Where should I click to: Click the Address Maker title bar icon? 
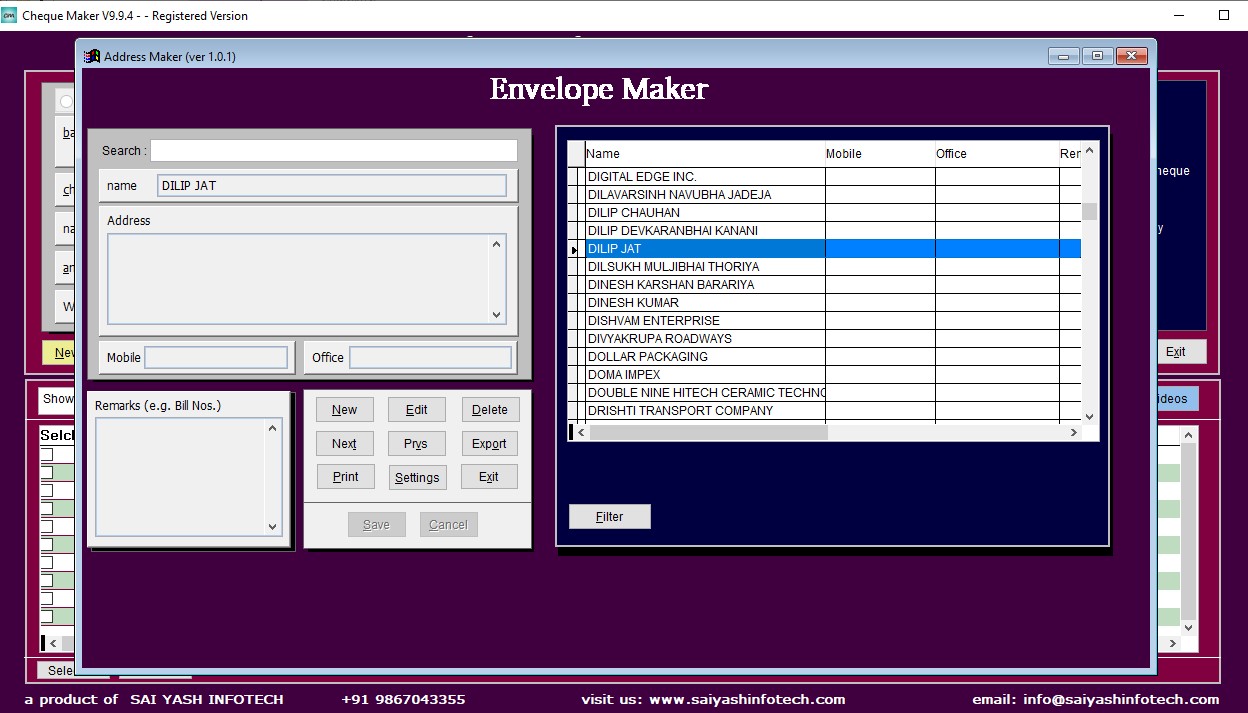[x=92, y=56]
